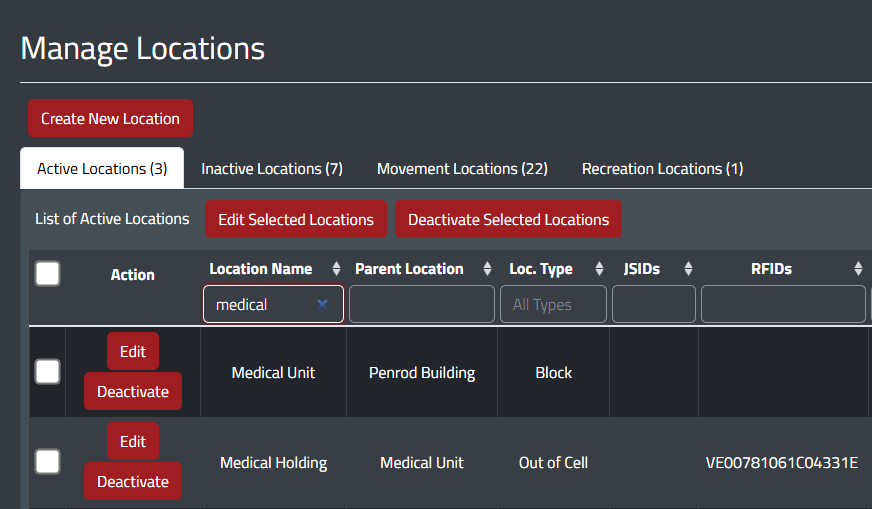Select the Out of Cell type cell
Screen dimensions: 872x509
point(553,463)
